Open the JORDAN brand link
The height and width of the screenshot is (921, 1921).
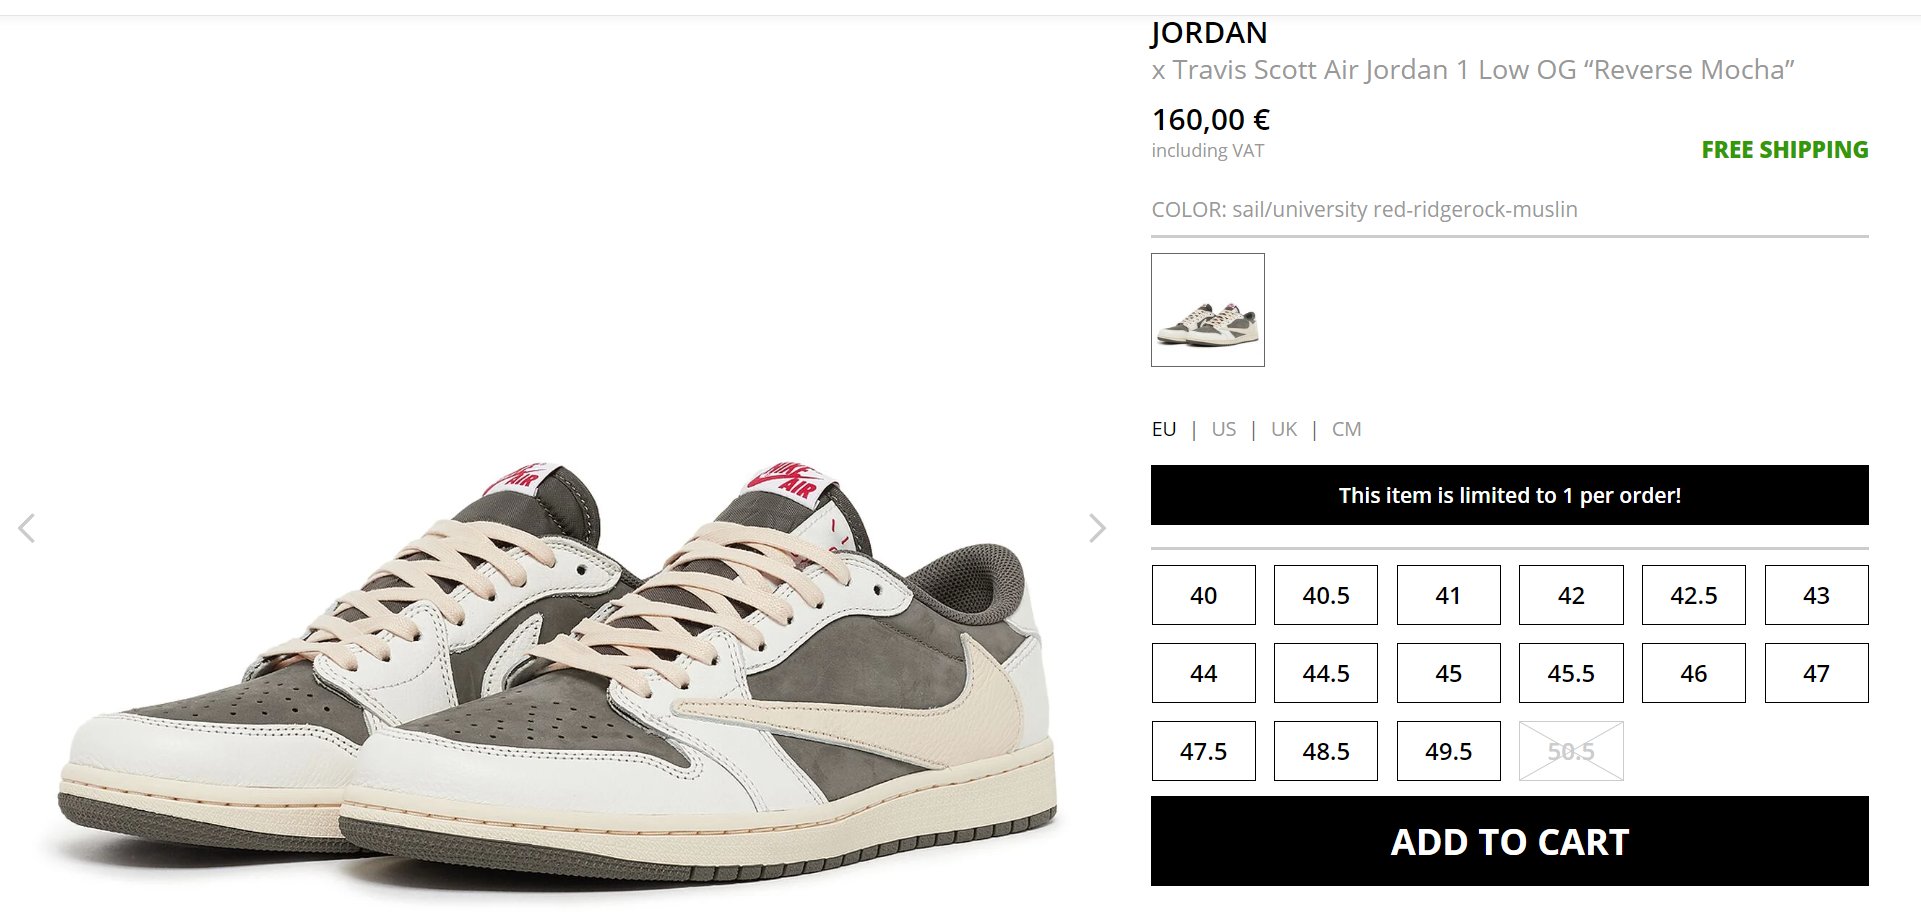(1209, 33)
